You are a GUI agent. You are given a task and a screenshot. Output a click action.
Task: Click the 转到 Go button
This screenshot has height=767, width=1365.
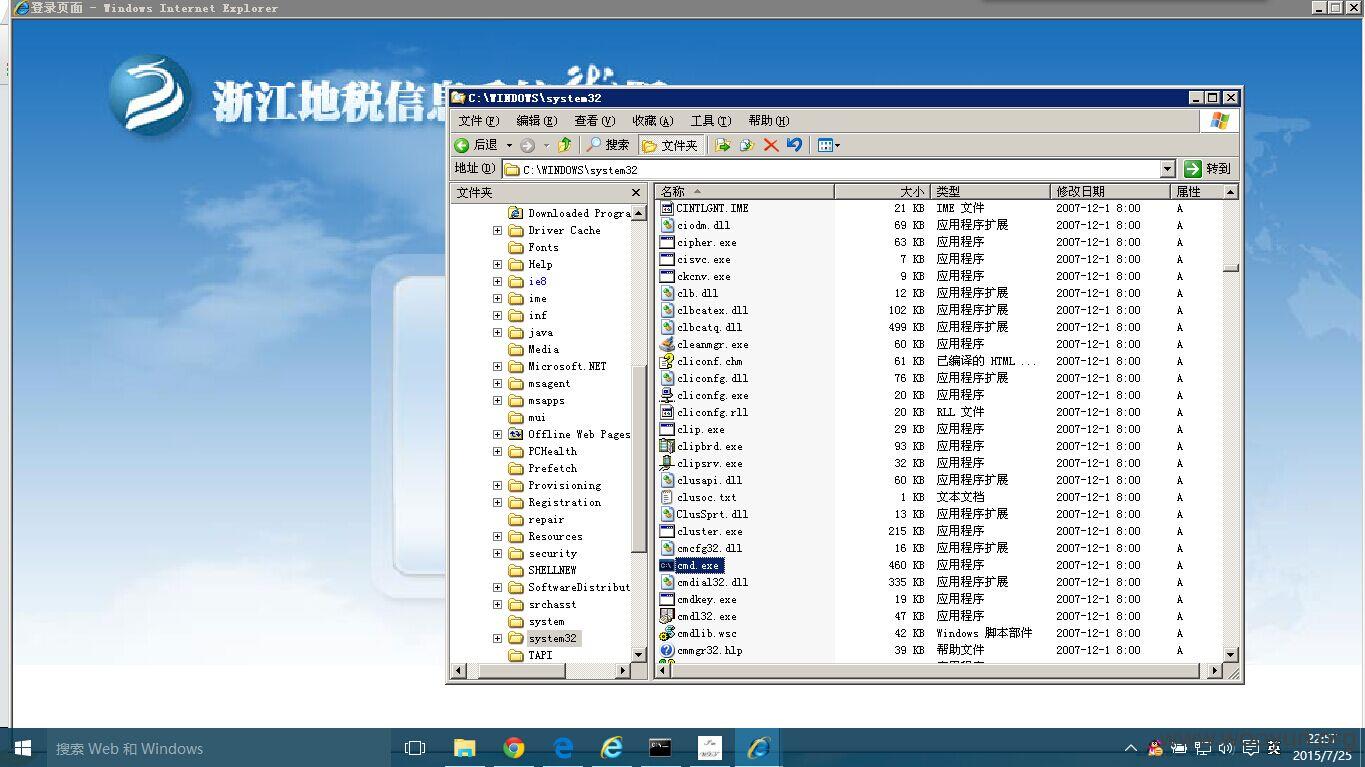pyautogui.click(x=1207, y=169)
